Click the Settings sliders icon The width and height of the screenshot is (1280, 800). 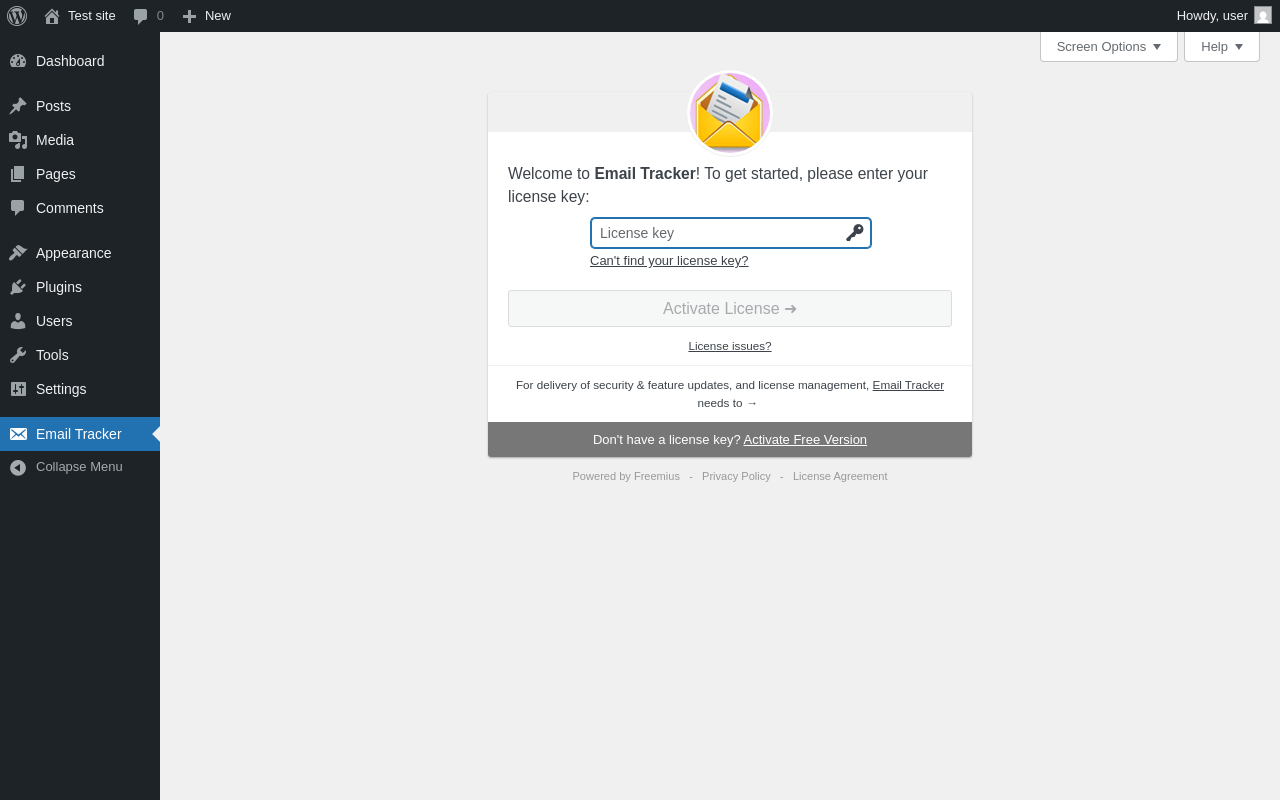[x=18, y=389]
